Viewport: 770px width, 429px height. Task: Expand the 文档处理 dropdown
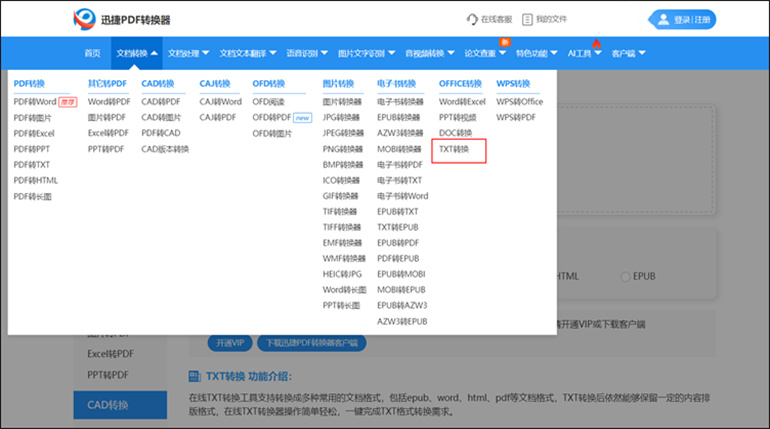205,53
